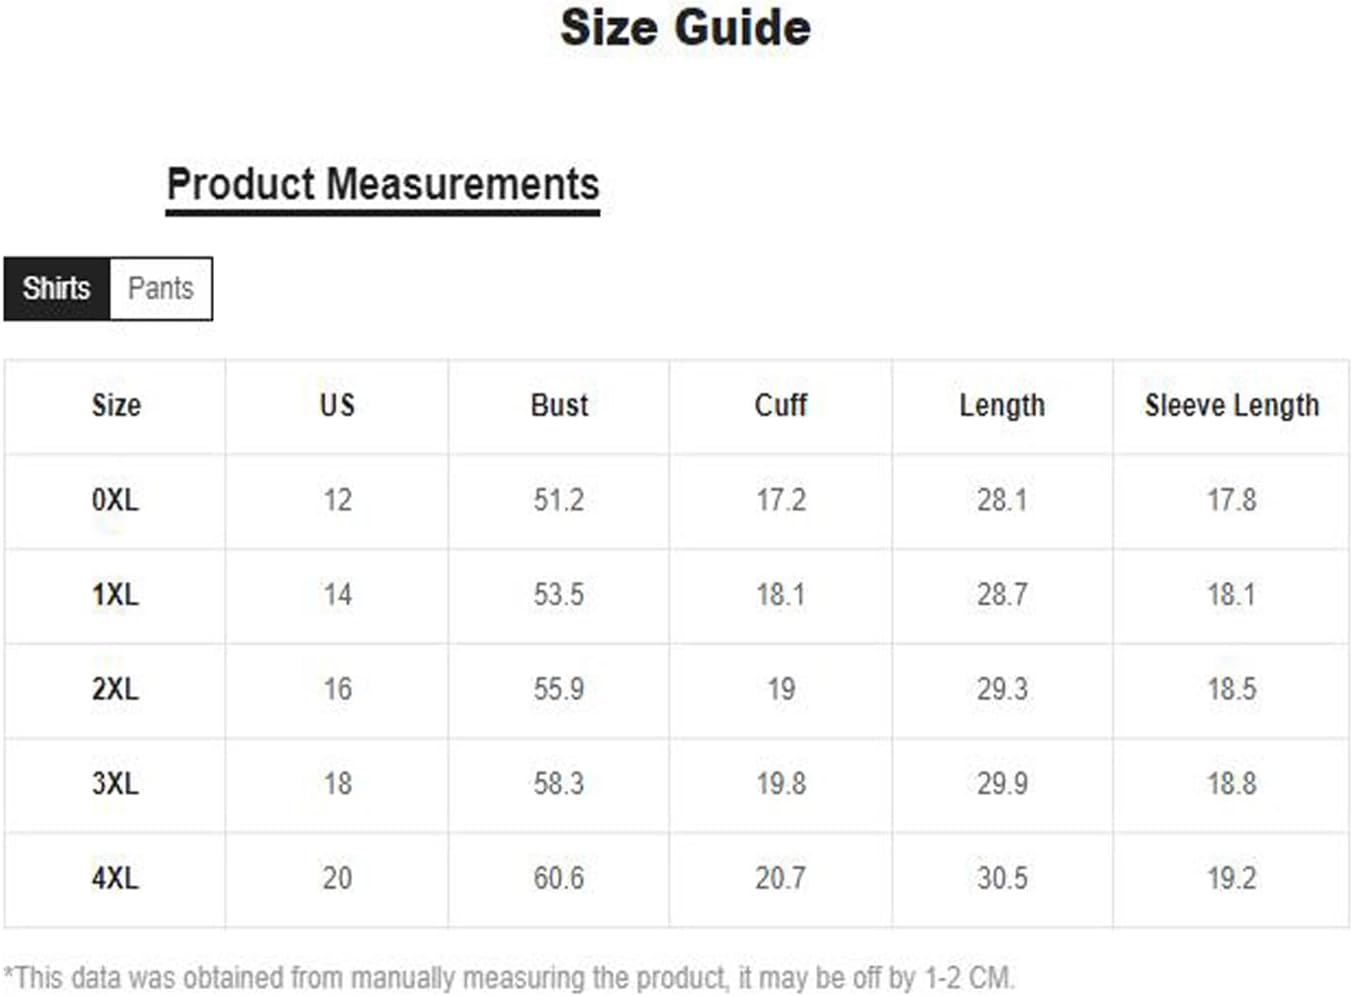Select the 3XL size row label
Image resolution: width=1353 pixels, height=996 pixels.
pos(116,783)
